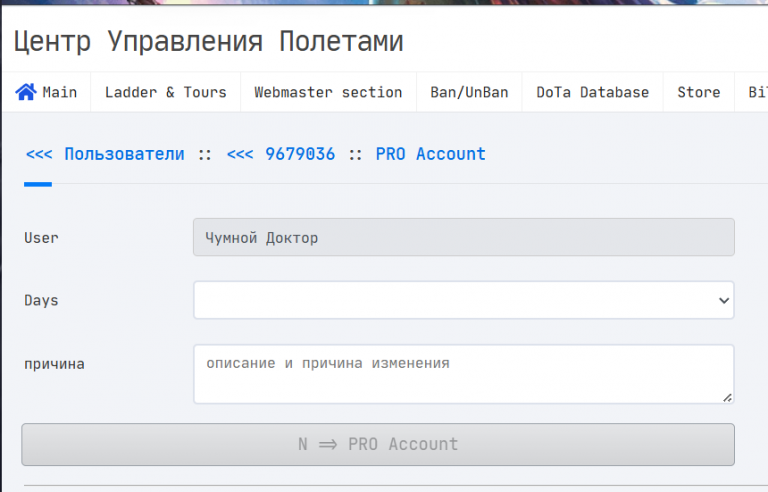Click the причина field label
This screenshot has height=492, width=768.
54,364
